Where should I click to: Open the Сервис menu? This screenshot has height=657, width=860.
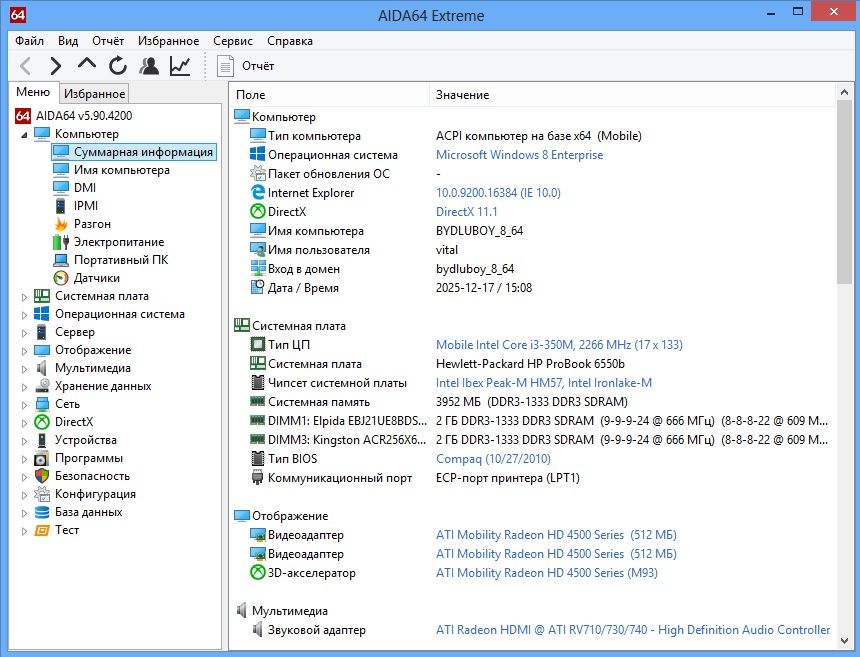click(x=233, y=41)
